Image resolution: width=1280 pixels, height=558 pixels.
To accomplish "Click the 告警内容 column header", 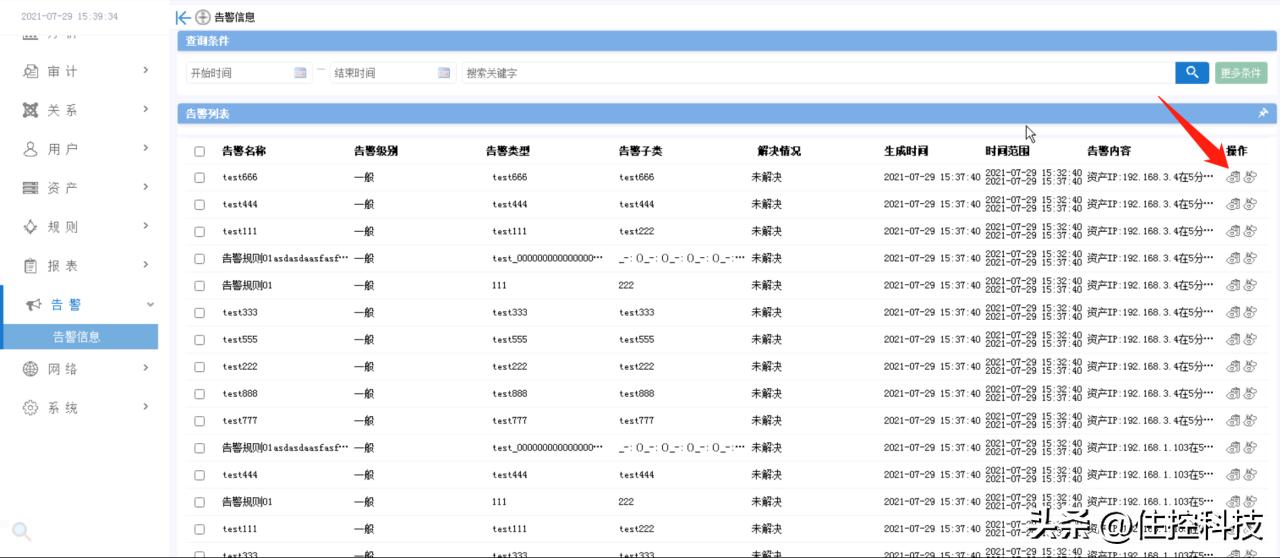I will [1109, 151].
